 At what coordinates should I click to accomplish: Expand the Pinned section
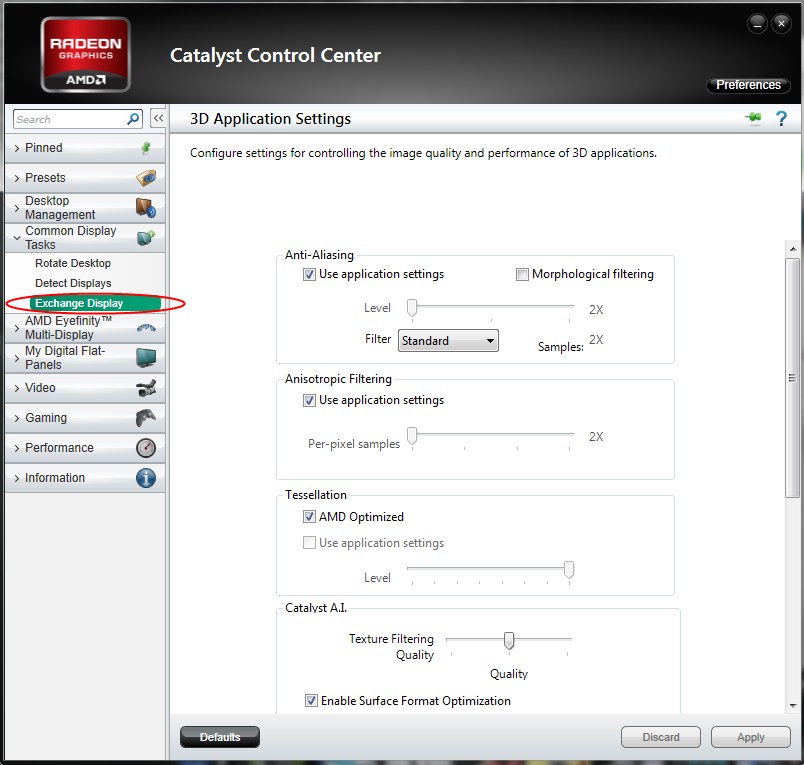[x=85, y=148]
